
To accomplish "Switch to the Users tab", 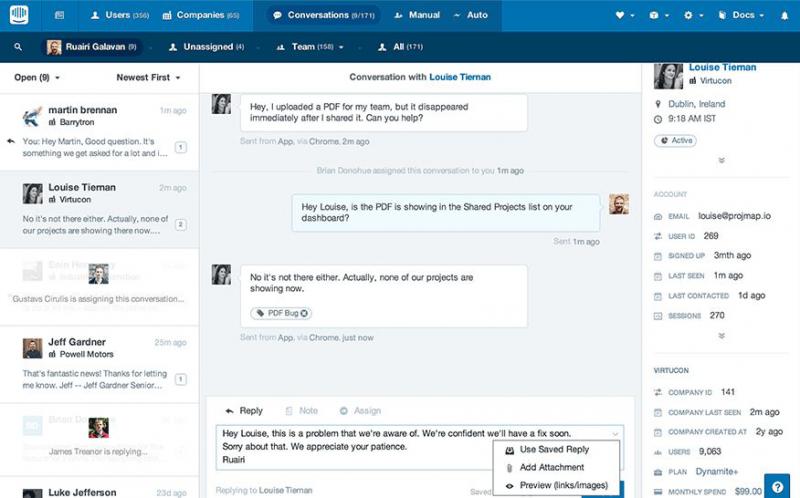I will click(x=118, y=16).
